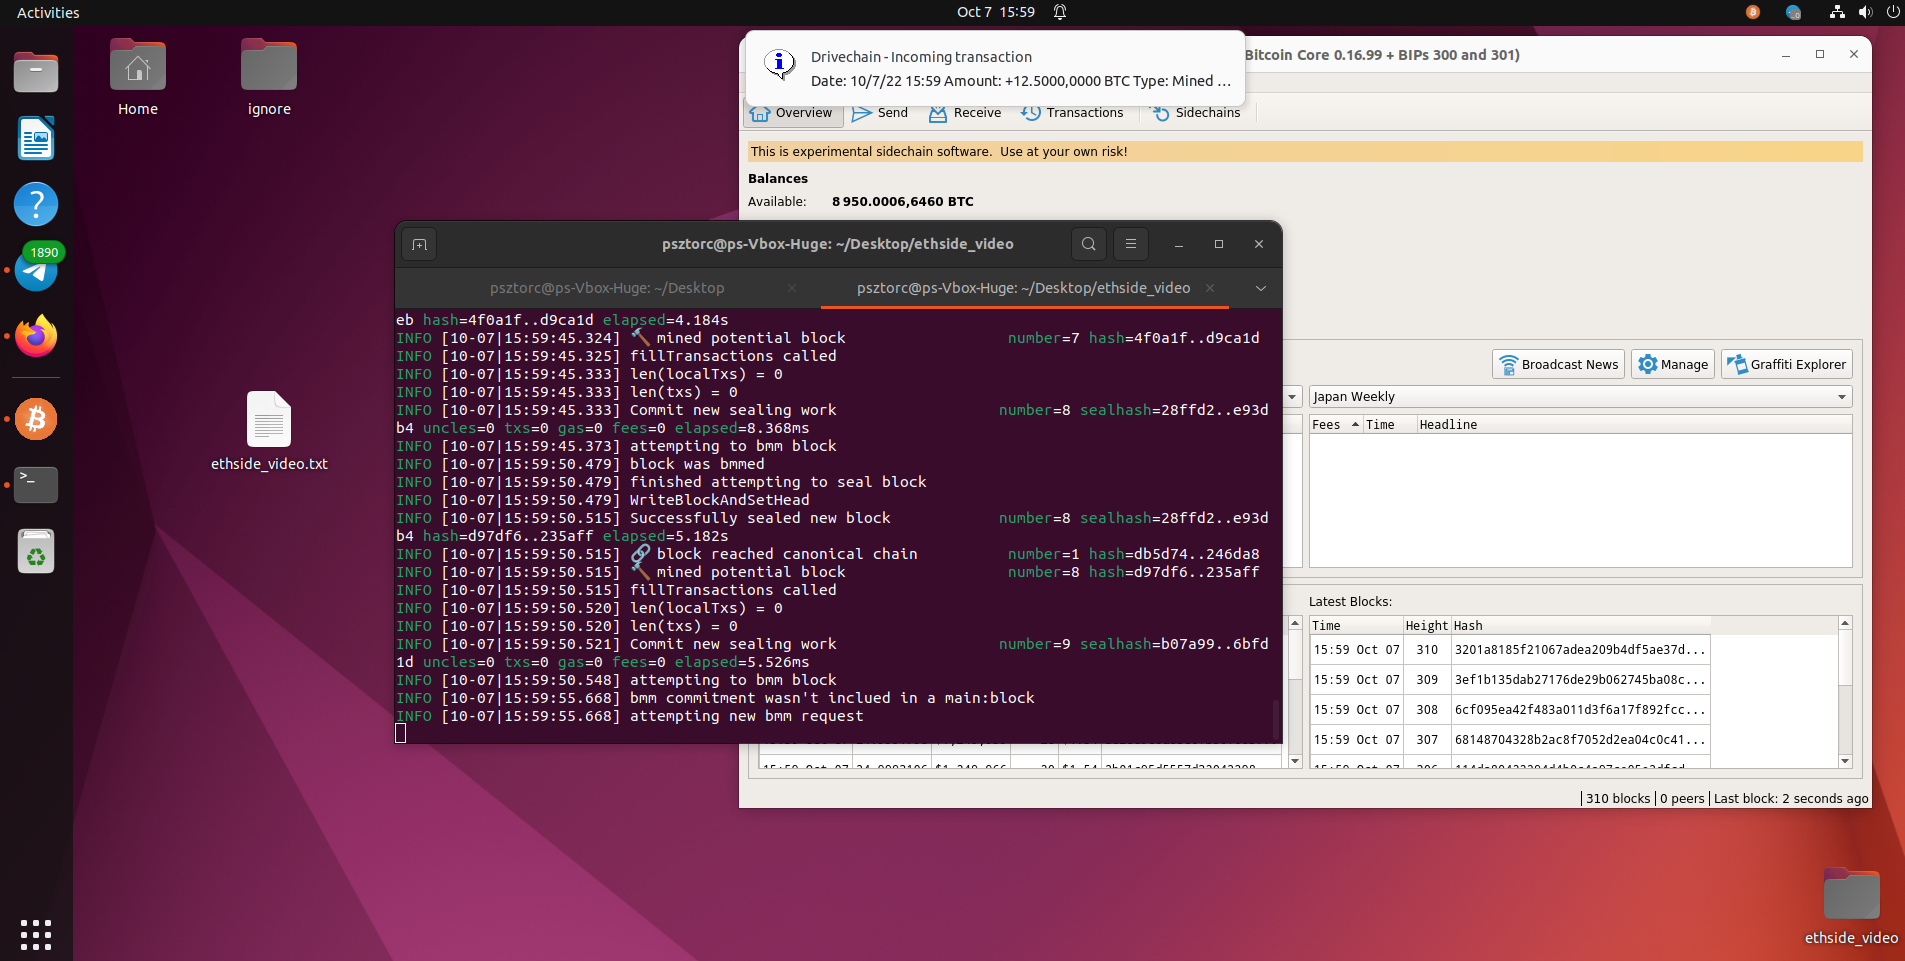The image size is (1905, 961).
Task: Select the ethside_video.txt file on the desktop
Action: 269,431
